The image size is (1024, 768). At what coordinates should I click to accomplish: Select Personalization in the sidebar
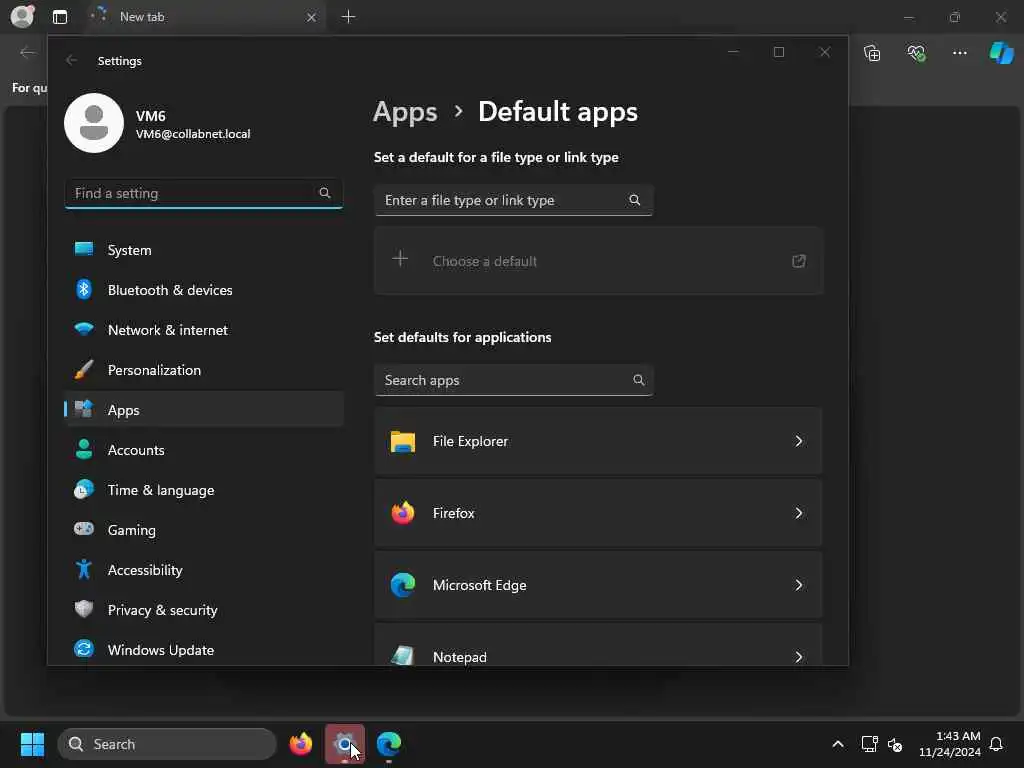[204, 370]
